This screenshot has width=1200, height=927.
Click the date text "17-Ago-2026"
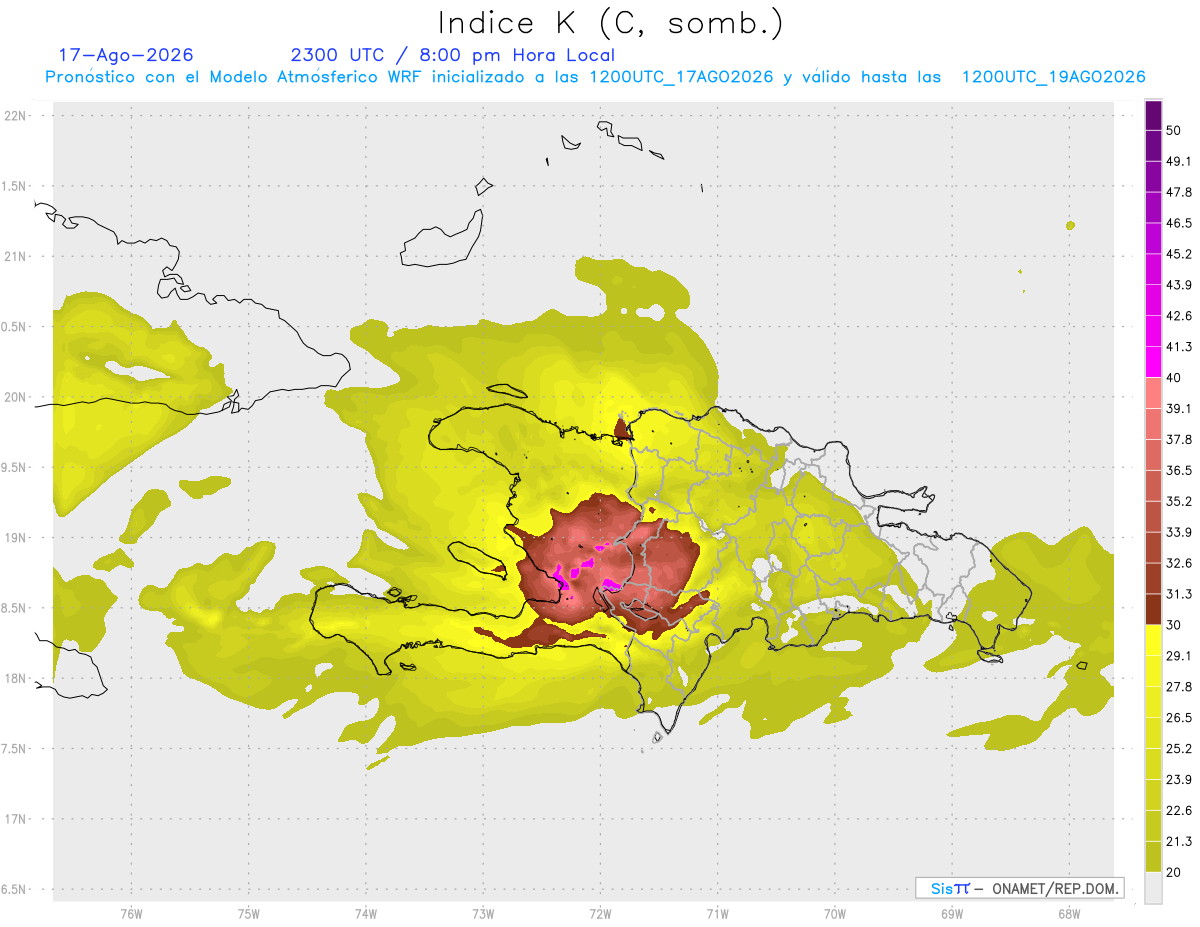(126, 55)
